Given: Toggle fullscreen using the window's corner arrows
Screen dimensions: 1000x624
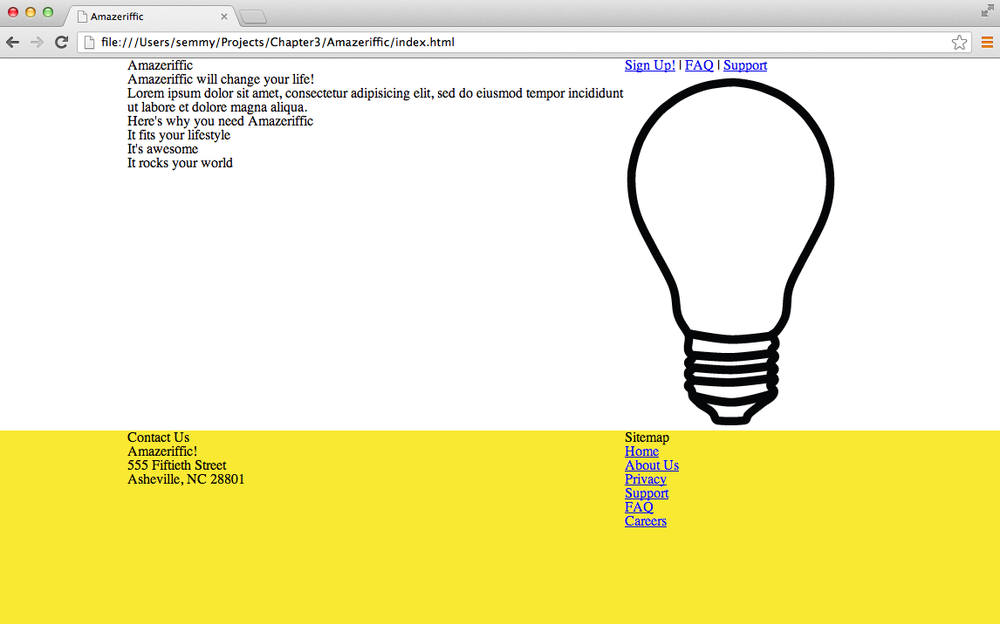Looking at the screenshot, I should click(987, 10).
